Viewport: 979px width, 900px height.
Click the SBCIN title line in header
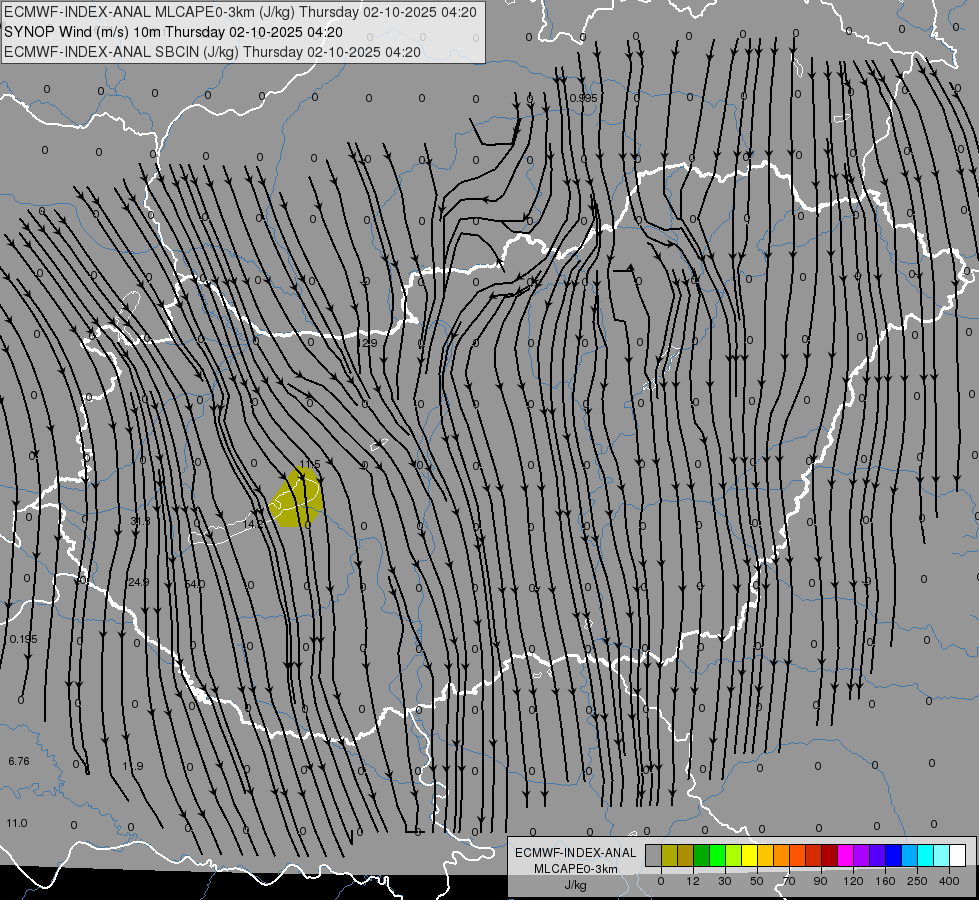point(212,52)
